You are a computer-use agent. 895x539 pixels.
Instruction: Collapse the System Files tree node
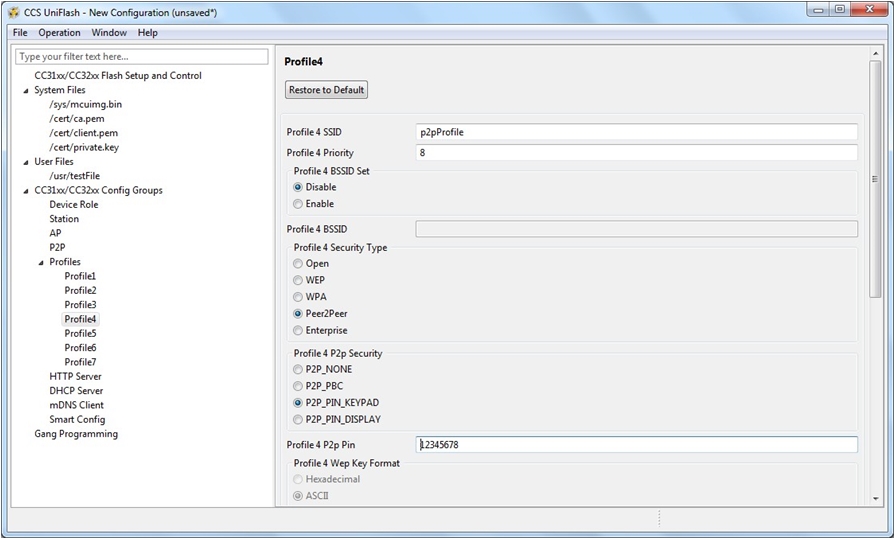pyautogui.click(x=26, y=90)
